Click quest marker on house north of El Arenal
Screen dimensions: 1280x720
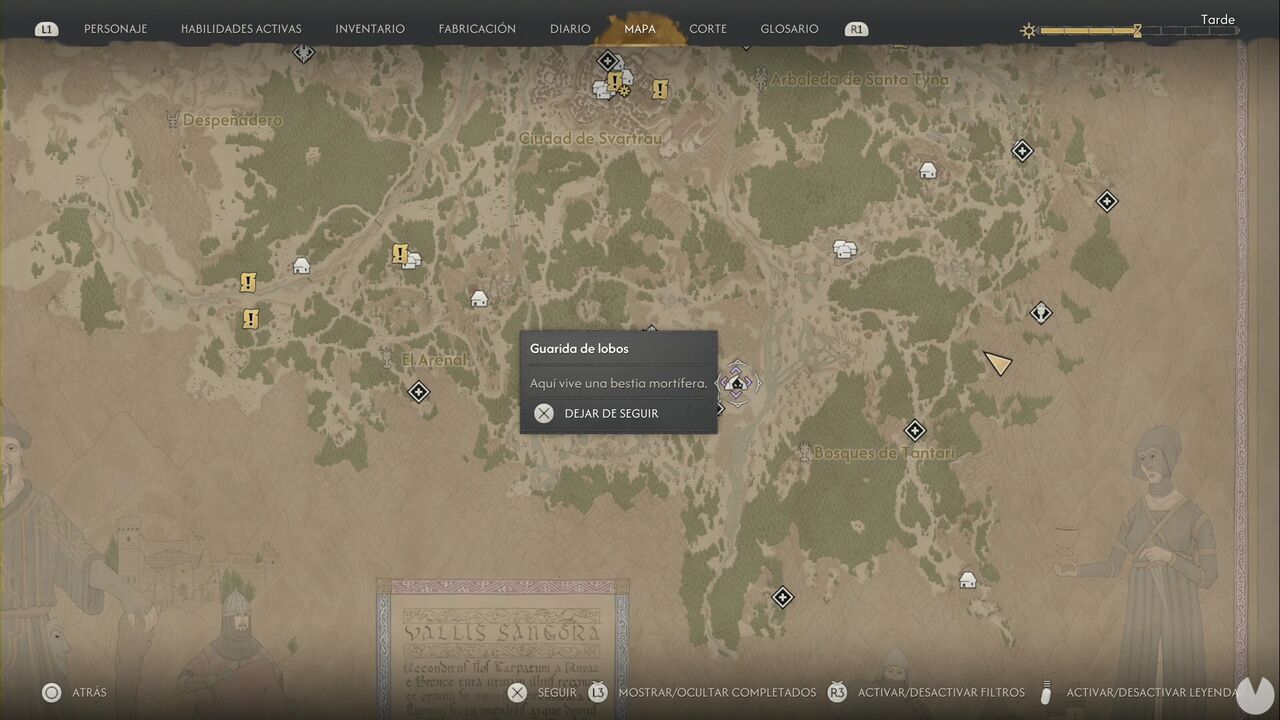[401, 254]
